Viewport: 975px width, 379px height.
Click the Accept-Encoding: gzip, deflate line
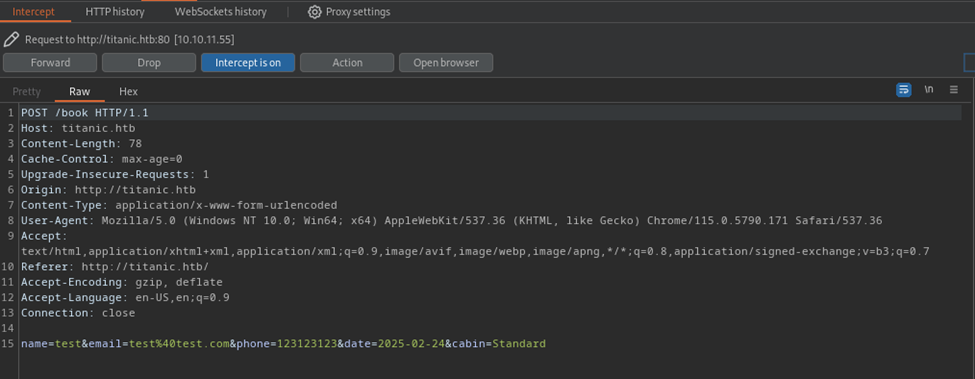(x=122, y=282)
